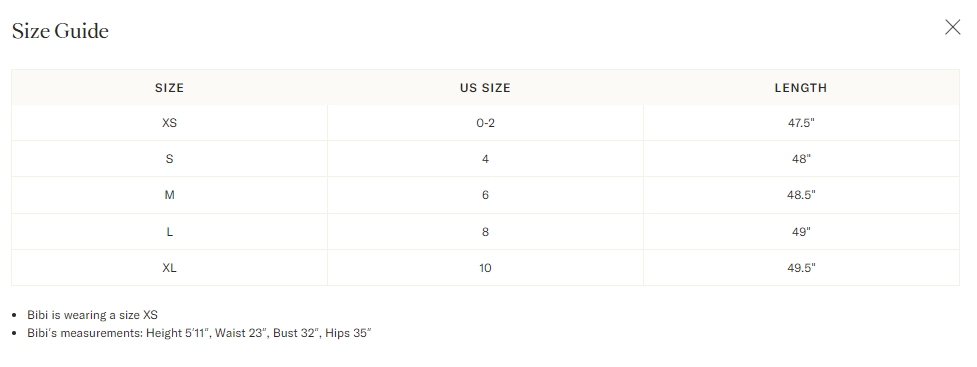The width and height of the screenshot is (977, 367).
Task: Select the S size cell
Action: tap(169, 159)
